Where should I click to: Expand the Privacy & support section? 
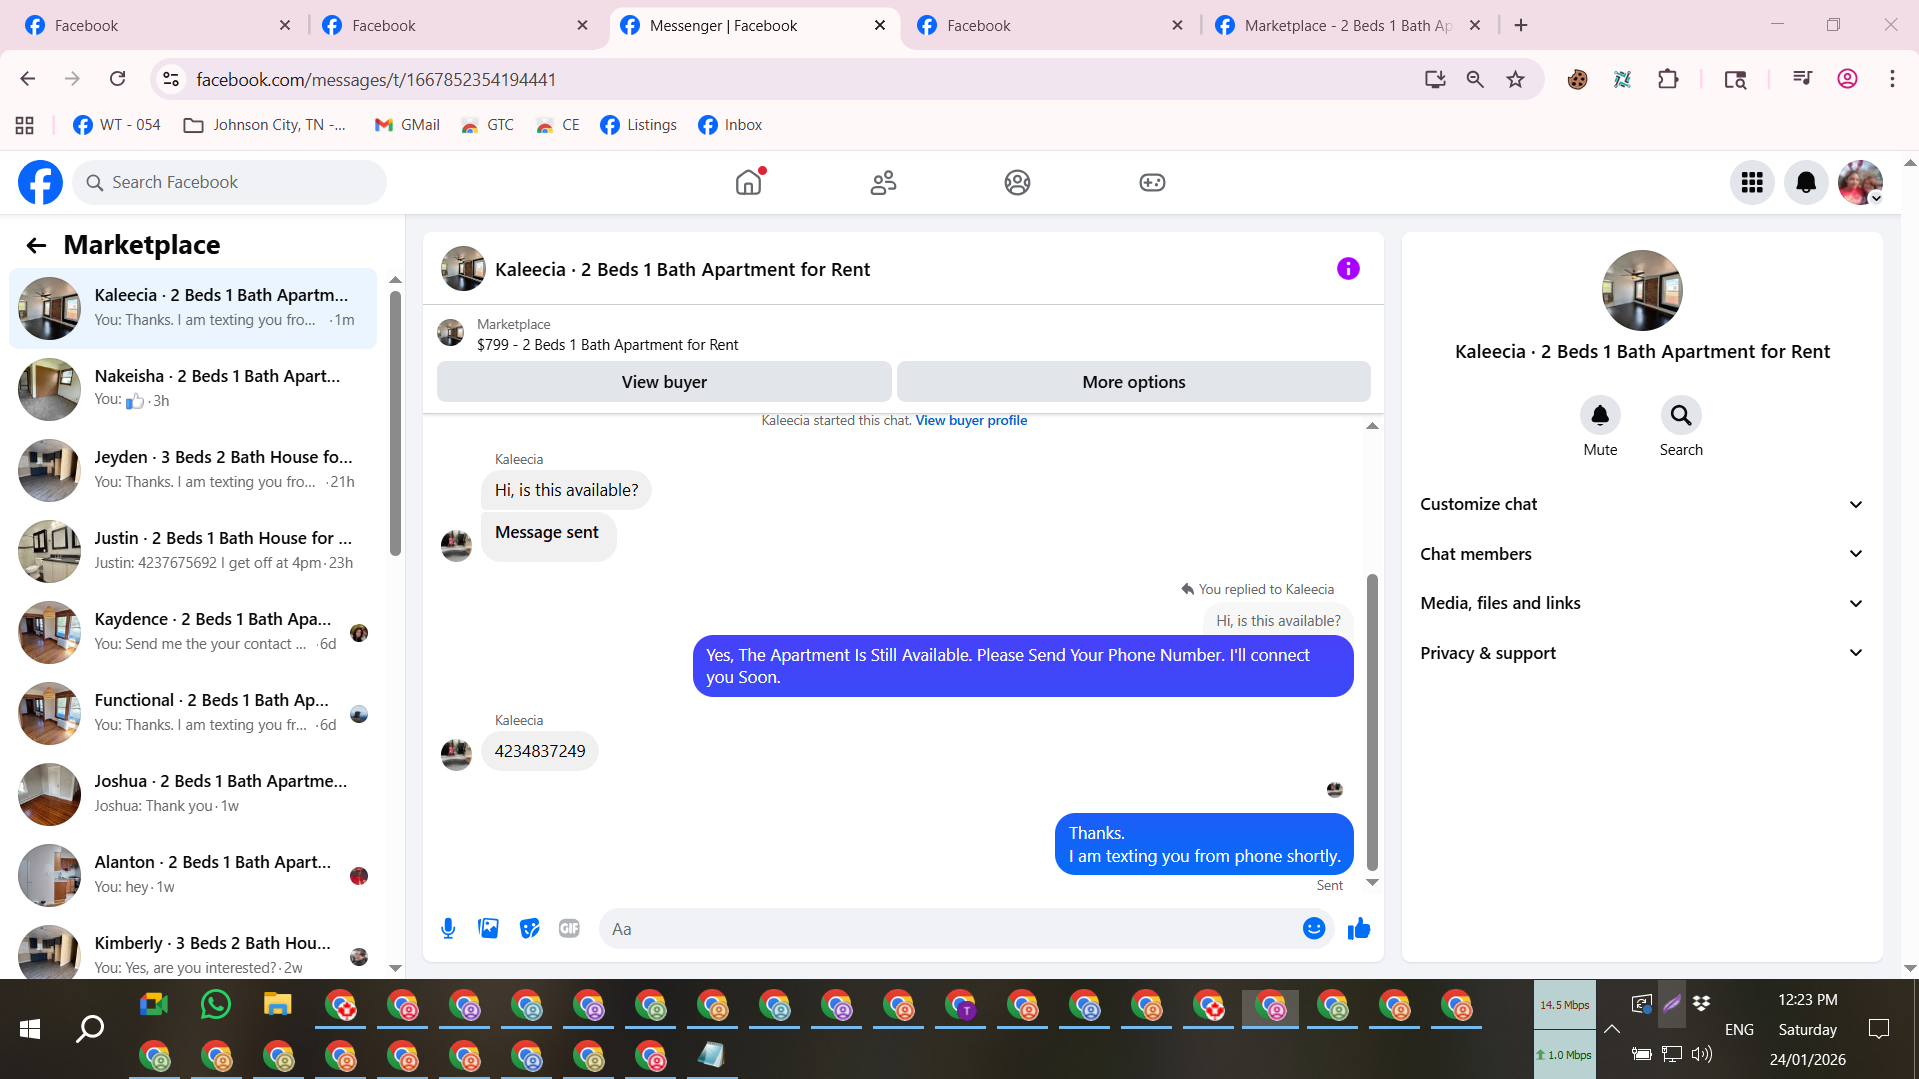(x=1641, y=653)
